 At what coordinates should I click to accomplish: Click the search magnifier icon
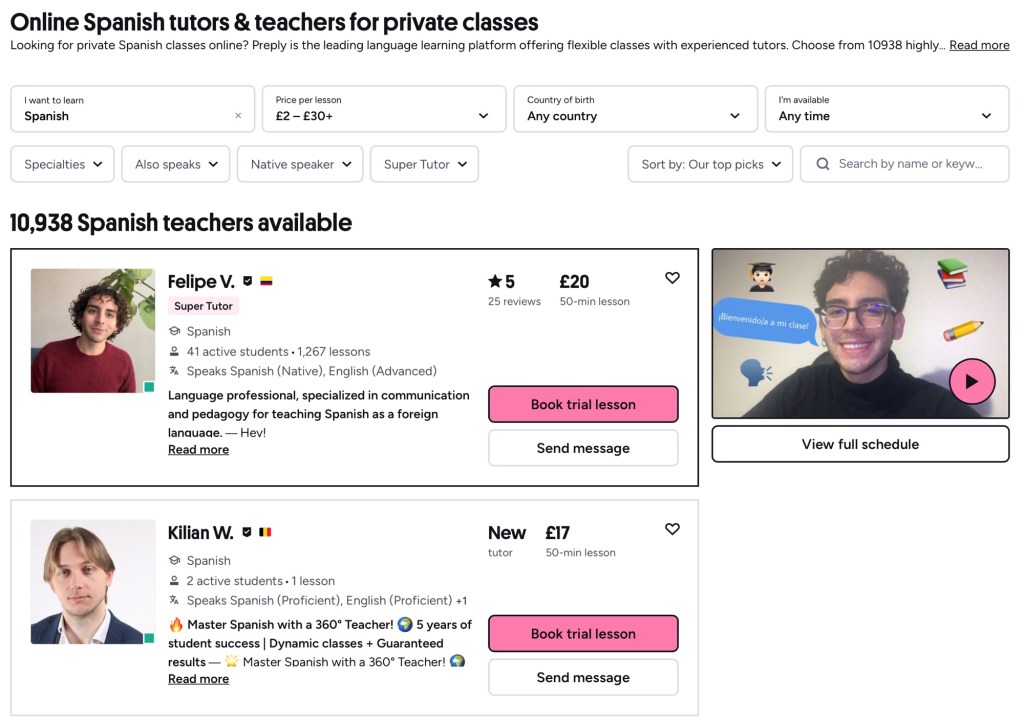tap(823, 164)
